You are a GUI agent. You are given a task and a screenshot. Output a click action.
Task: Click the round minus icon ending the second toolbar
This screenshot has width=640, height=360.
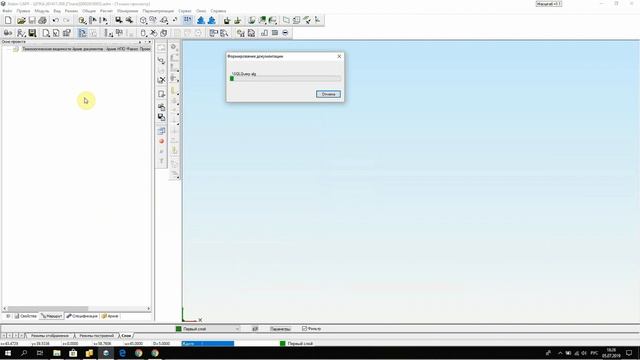tap(285, 33)
